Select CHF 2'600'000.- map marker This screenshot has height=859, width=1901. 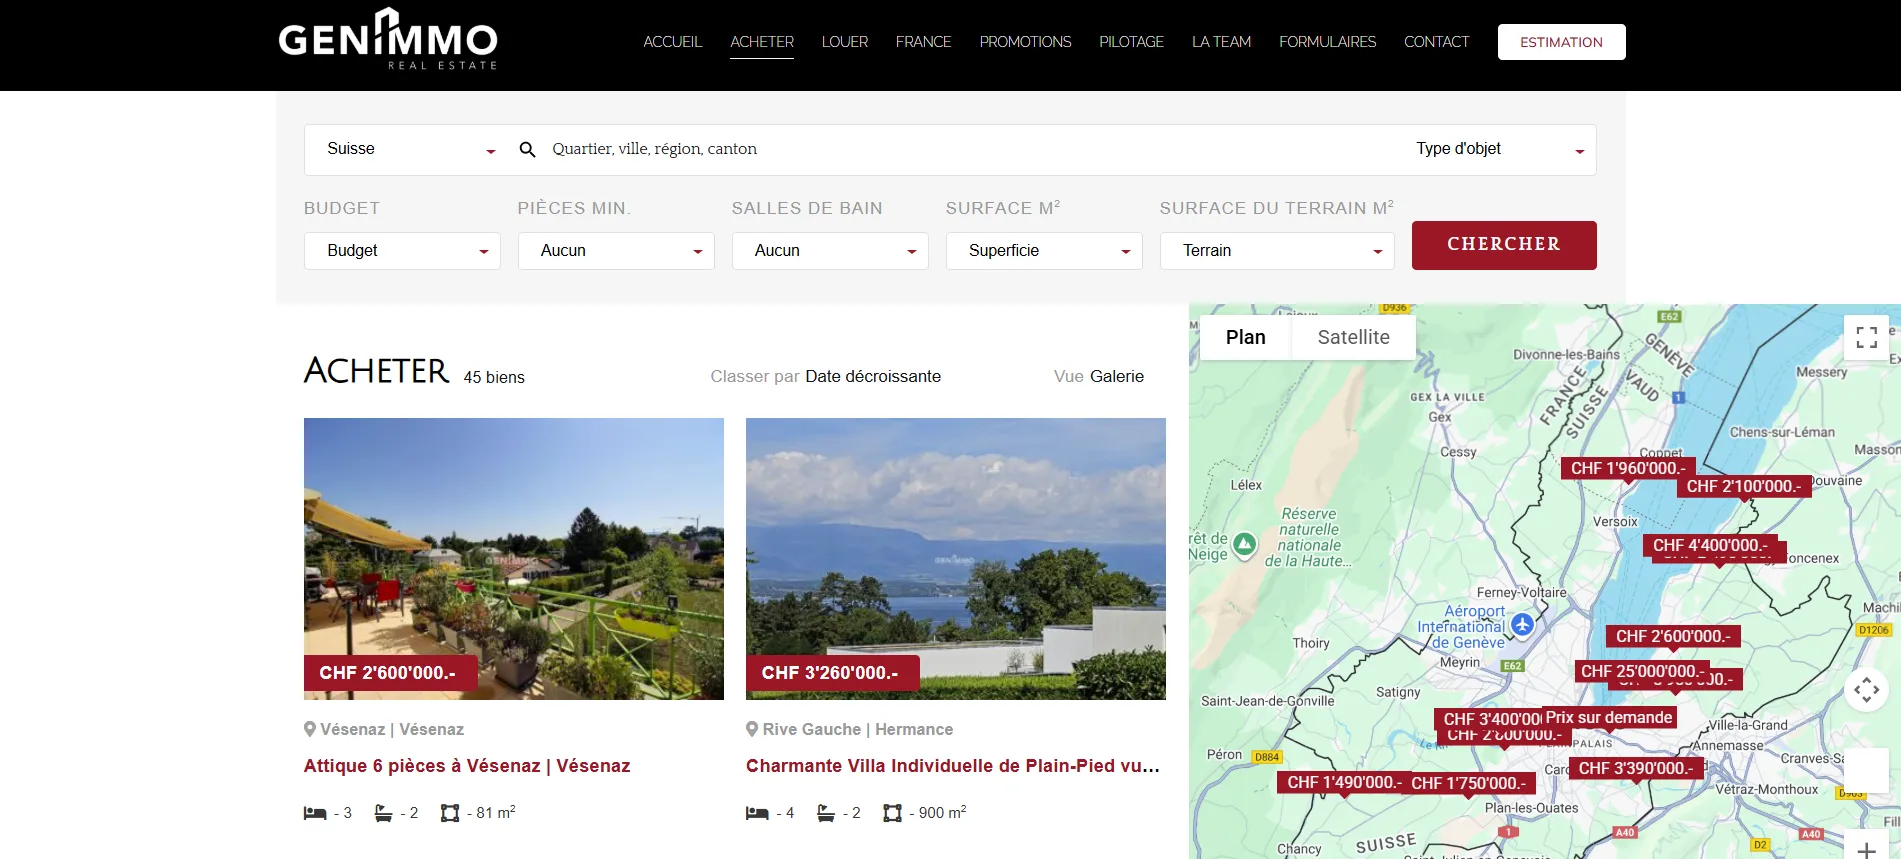point(1673,636)
